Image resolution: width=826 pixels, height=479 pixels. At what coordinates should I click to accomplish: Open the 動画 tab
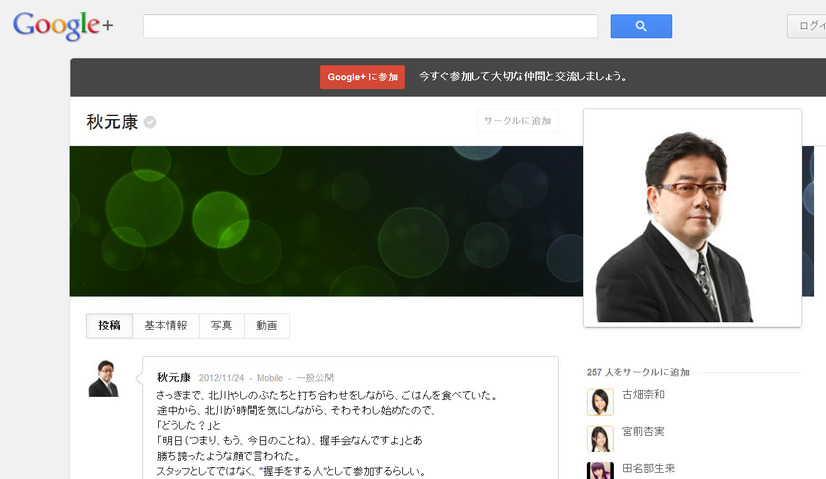[x=267, y=326]
